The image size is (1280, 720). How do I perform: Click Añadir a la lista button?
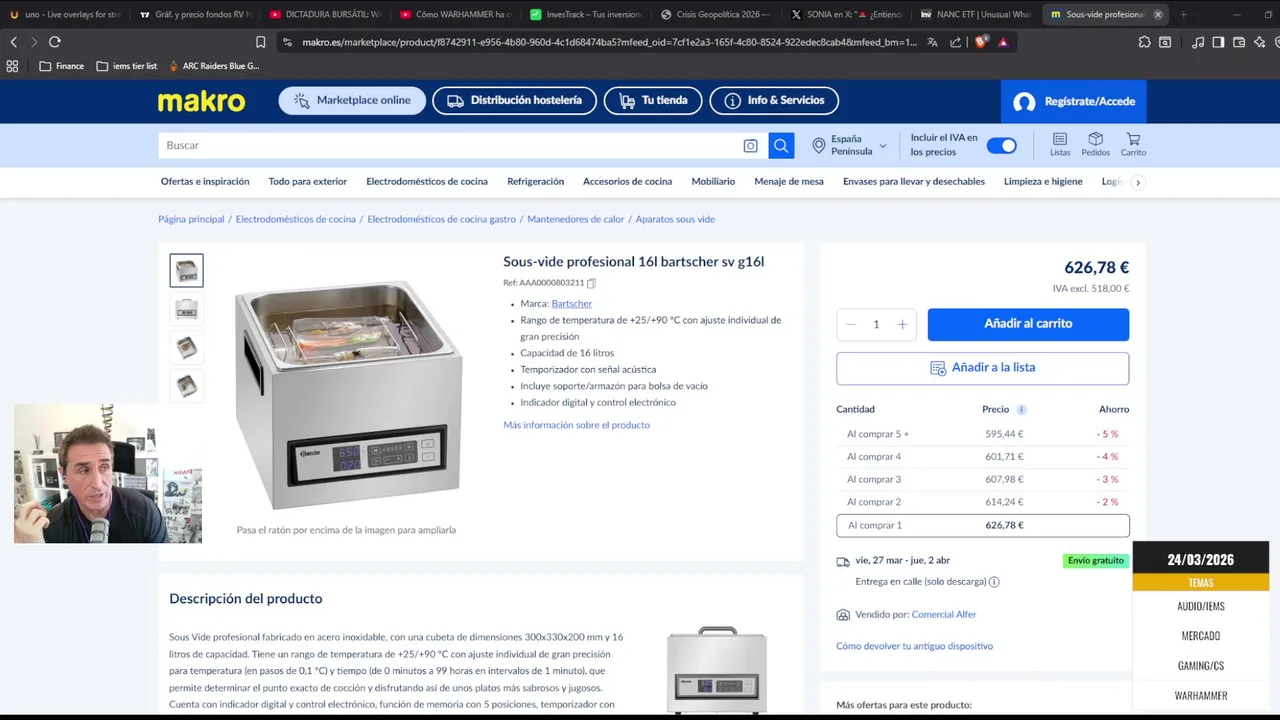pyautogui.click(x=983, y=368)
